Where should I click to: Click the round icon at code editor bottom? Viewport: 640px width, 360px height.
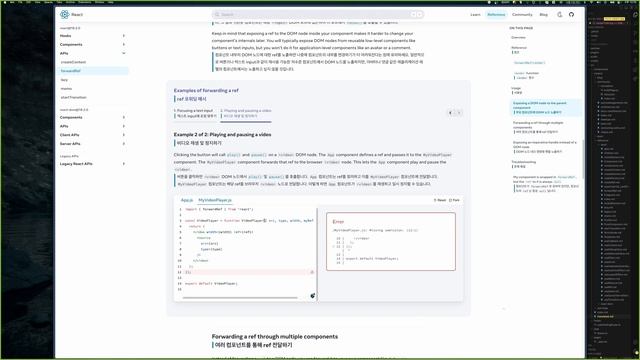(312, 296)
